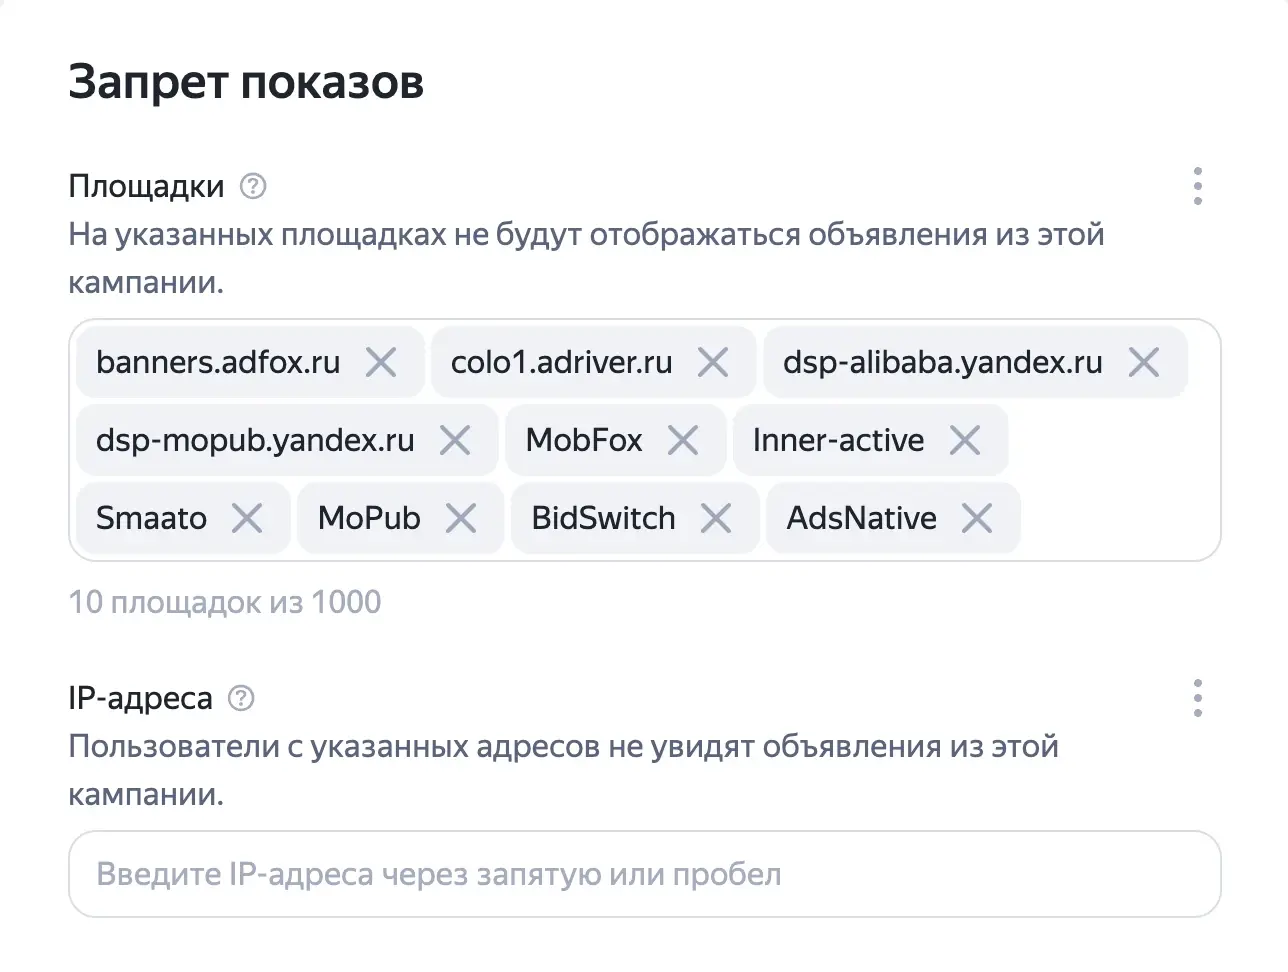The width and height of the screenshot is (1288, 972).
Task: Delete the BidSwitch tag
Action: 716,518
